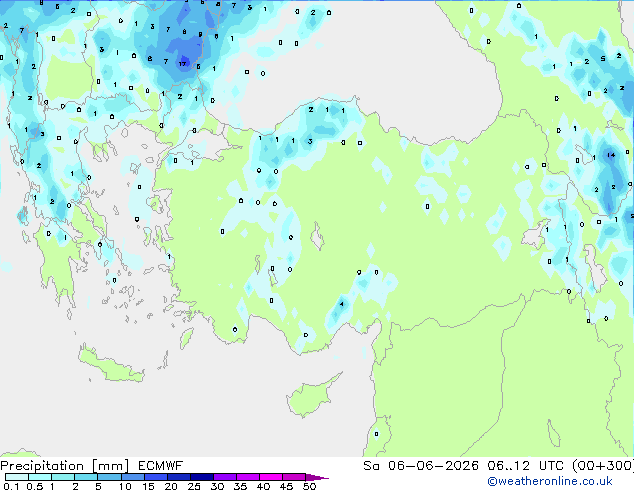
Task: Click the date '06-06-2026' text
Action: pyautogui.click(x=433, y=466)
